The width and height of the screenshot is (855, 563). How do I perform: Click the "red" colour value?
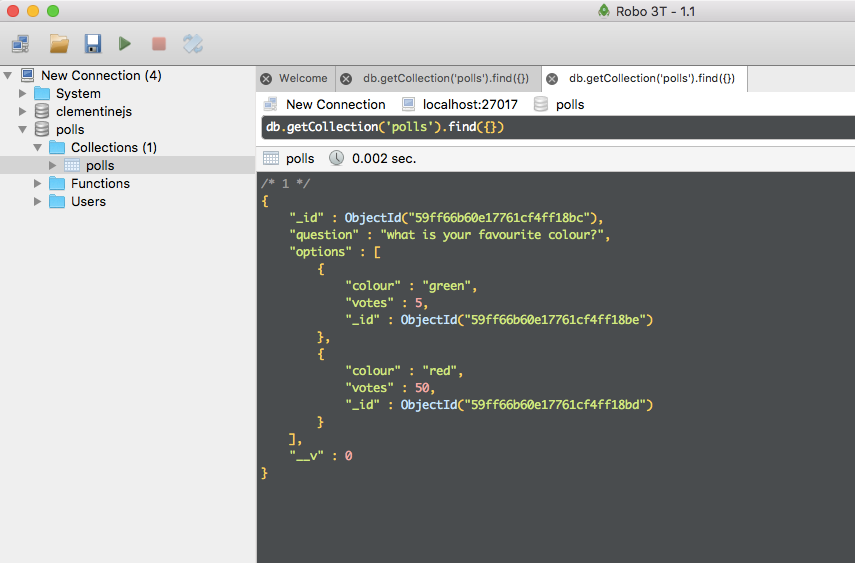coord(439,371)
